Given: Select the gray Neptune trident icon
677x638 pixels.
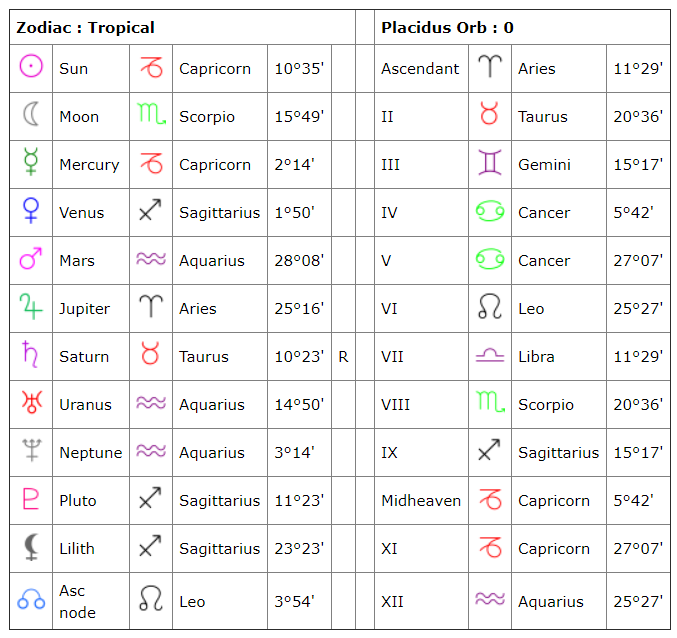Looking at the screenshot, I should pyautogui.click(x=31, y=452).
